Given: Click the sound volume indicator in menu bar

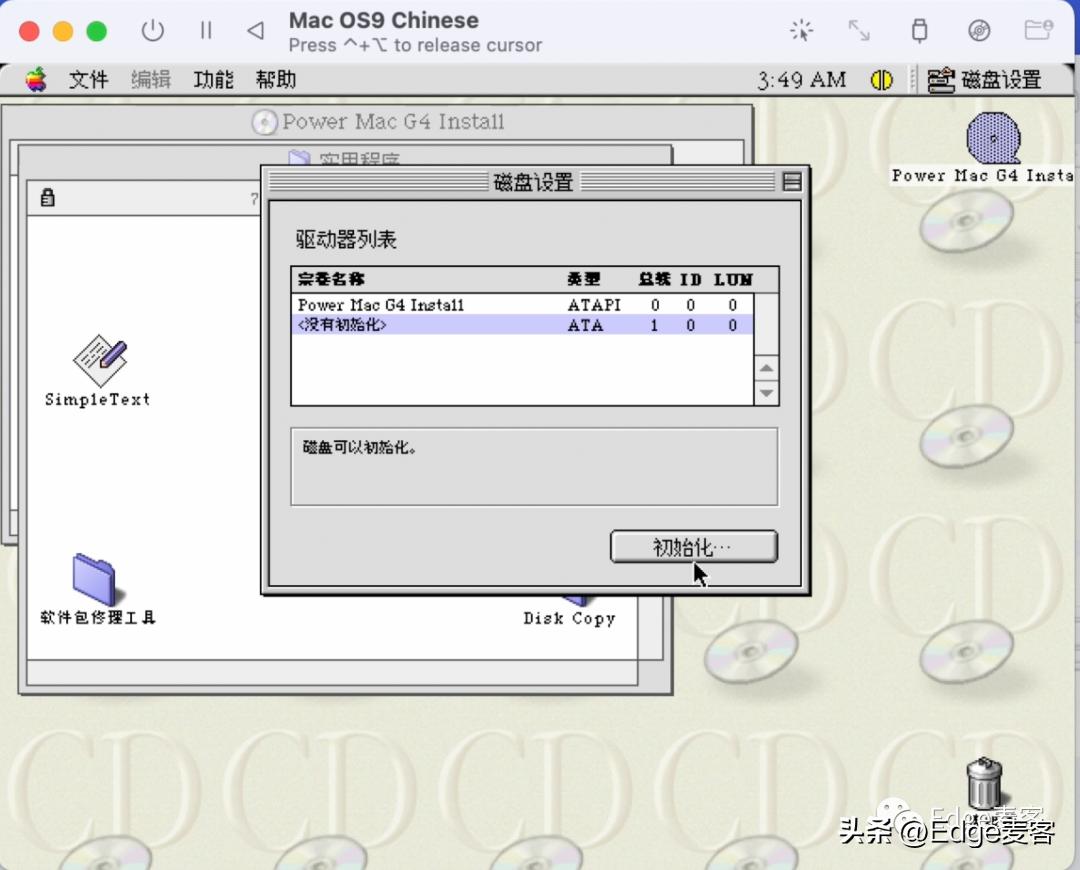Looking at the screenshot, I should pyautogui.click(x=881, y=79).
